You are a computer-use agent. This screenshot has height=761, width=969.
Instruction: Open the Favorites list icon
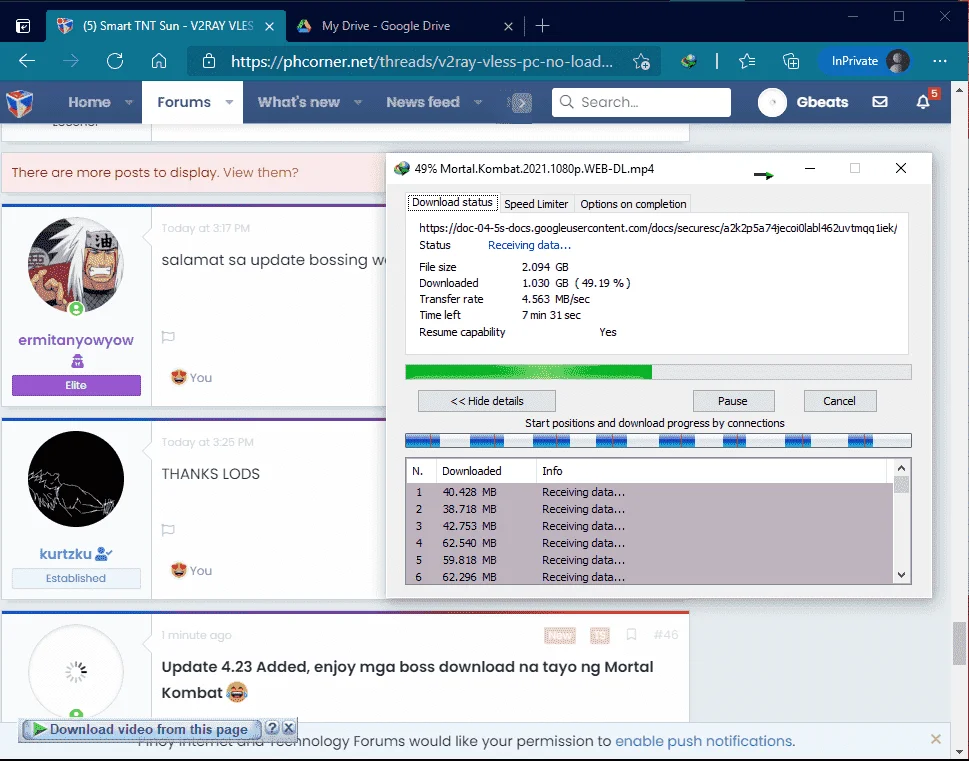[x=747, y=61]
